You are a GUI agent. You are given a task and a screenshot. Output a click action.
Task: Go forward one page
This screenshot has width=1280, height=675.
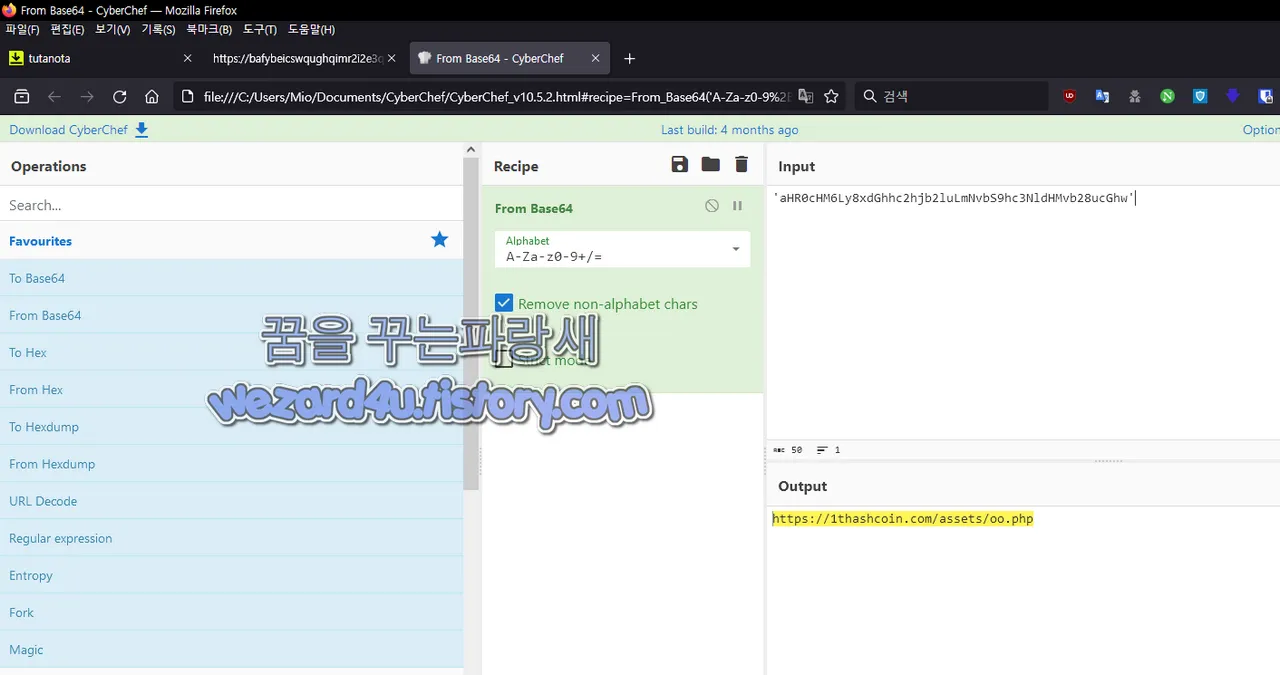click(87, 97)
